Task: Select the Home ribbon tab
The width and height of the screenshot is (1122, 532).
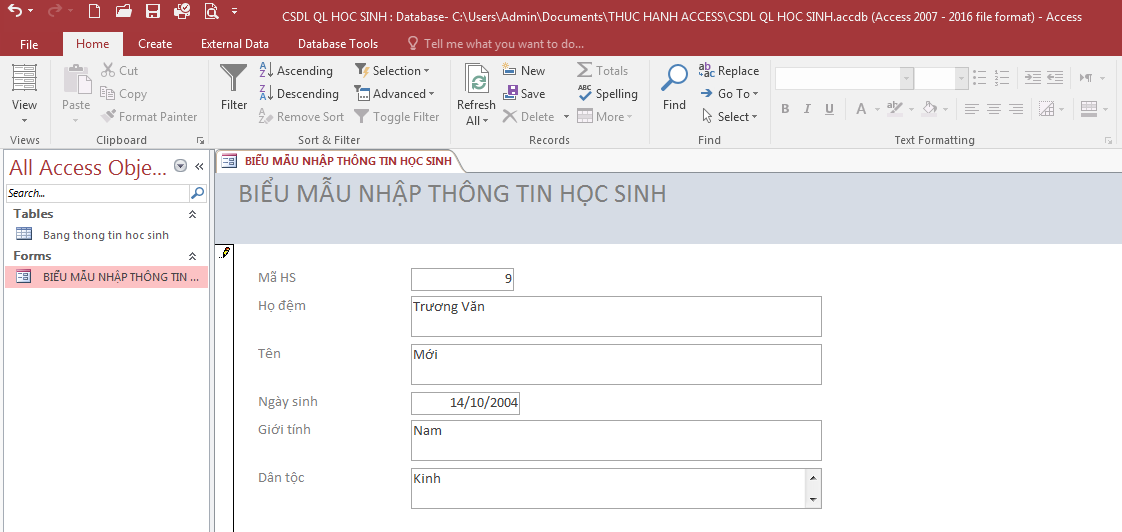Action: [x=92, y=44]
